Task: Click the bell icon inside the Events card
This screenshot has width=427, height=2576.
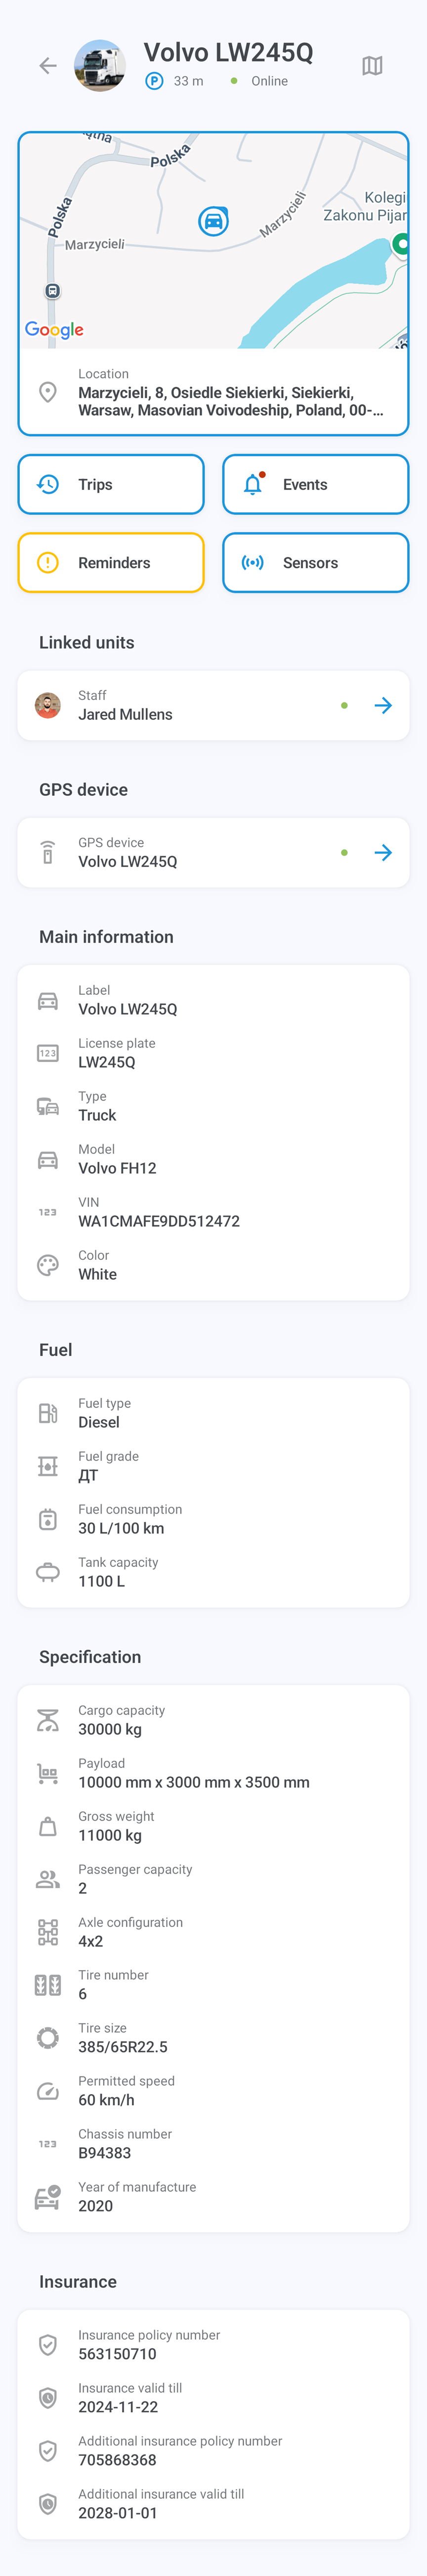Action: pos(253,484)
